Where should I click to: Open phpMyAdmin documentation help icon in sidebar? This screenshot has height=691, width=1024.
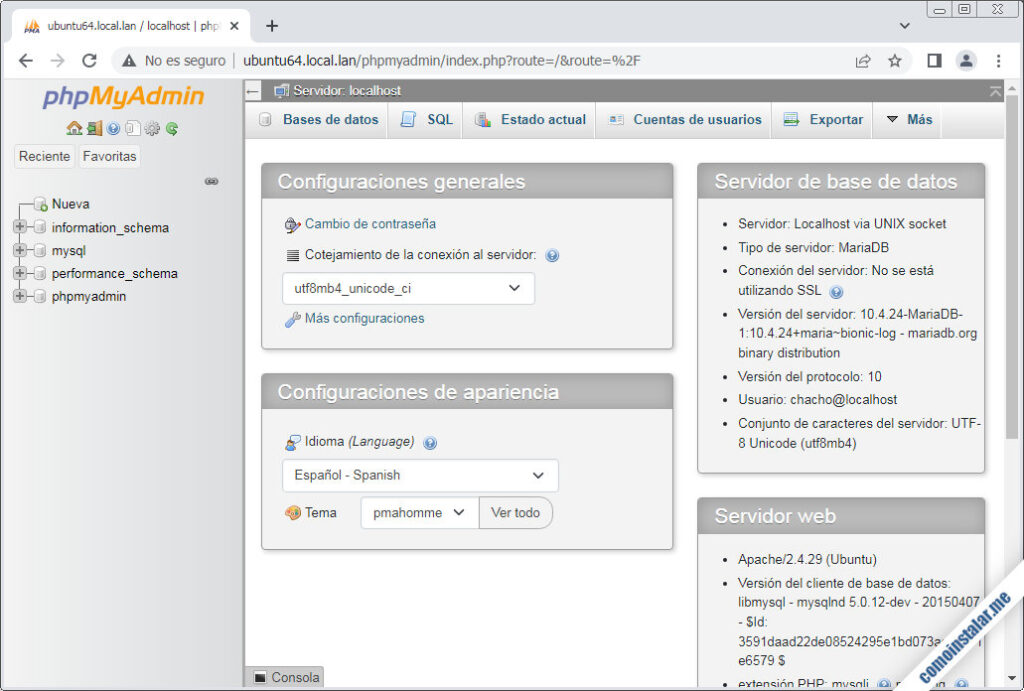113,128
